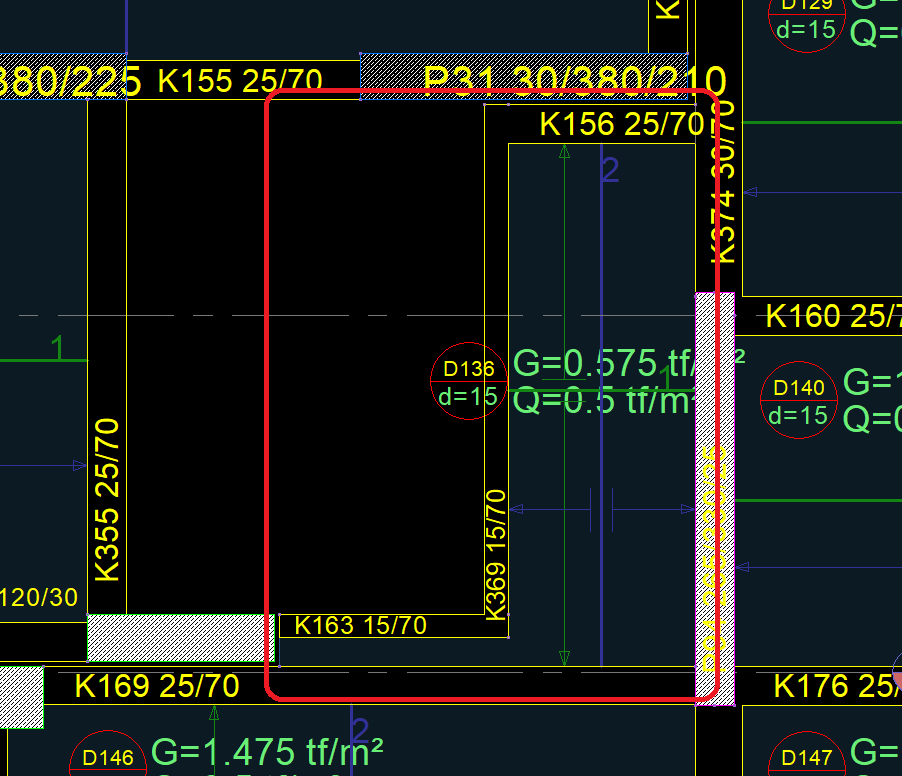Select the D146 slab tag text
This screenshot has width=902, height=776.
(x=108, y=758)
